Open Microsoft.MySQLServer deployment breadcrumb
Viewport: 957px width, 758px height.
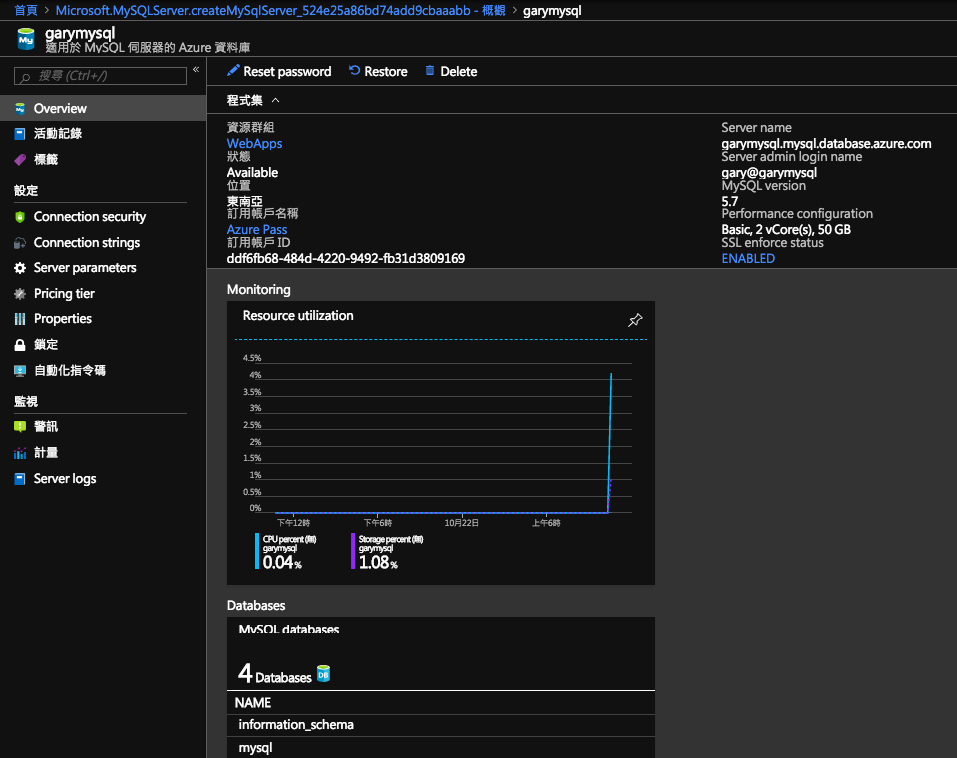tap(281, 10)
